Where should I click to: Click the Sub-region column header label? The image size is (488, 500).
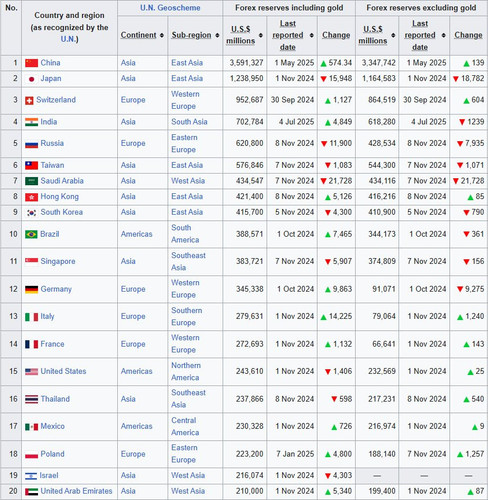tap(191, 35)
